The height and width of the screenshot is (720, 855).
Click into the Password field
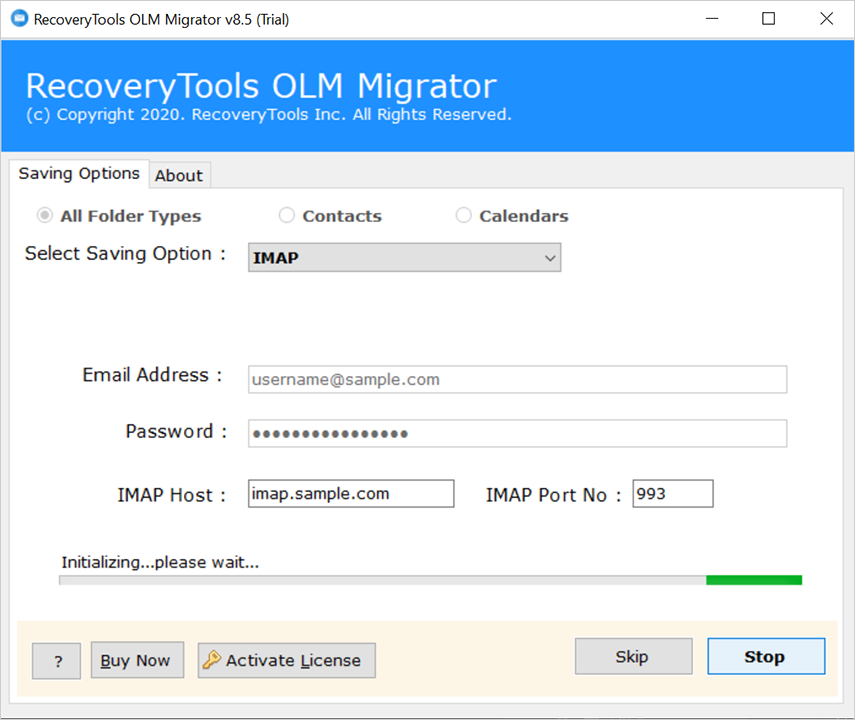pyautogui.click(x=517, y=434)
